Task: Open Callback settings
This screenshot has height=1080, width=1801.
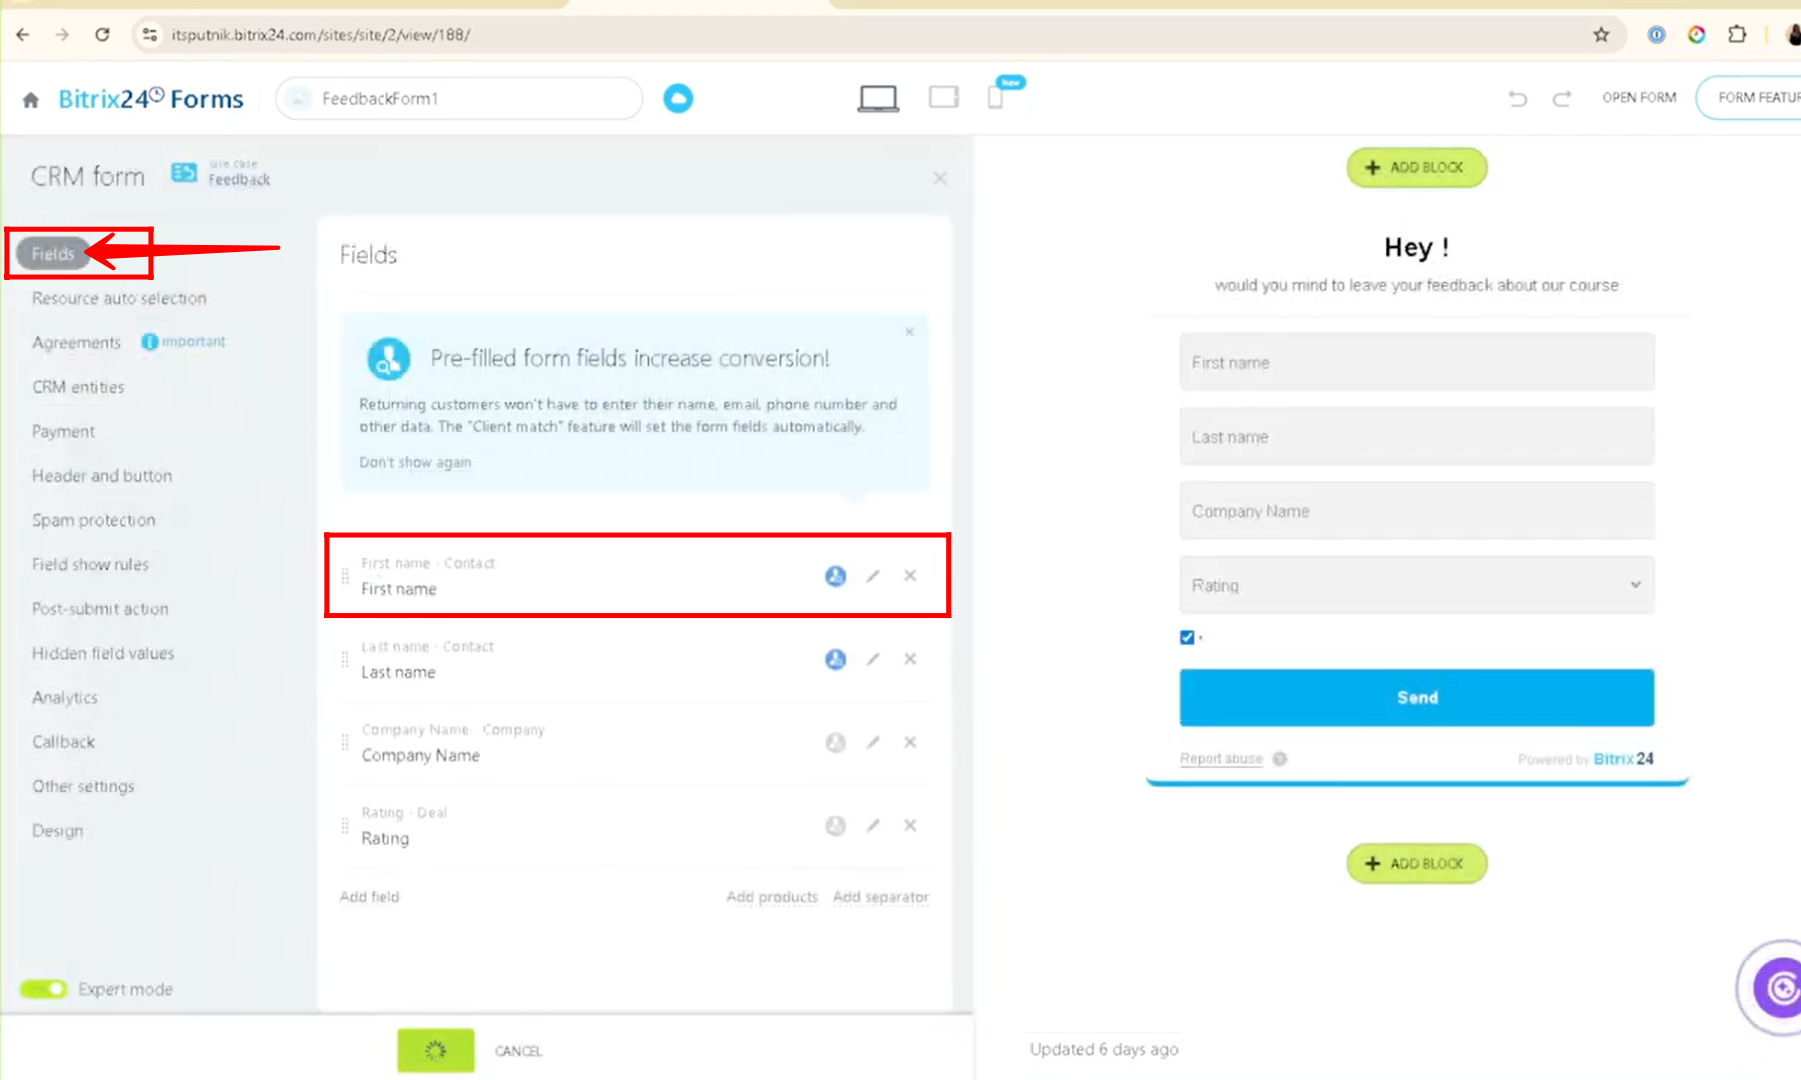Action: point(63,741)
